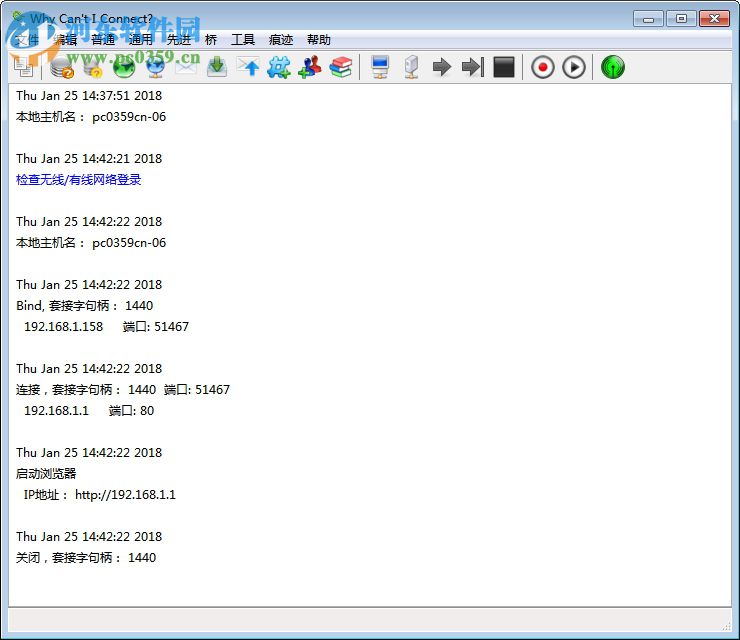The image size is (740, 640).
Task: Click the gray database with yellow question icon
Action: (x=93, y=67)
